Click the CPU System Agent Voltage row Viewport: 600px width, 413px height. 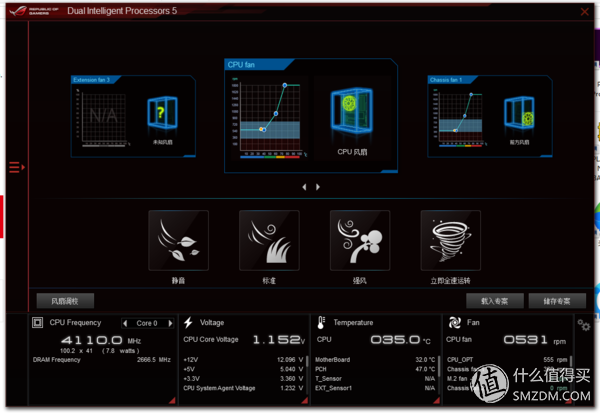(x=243, y=388)
